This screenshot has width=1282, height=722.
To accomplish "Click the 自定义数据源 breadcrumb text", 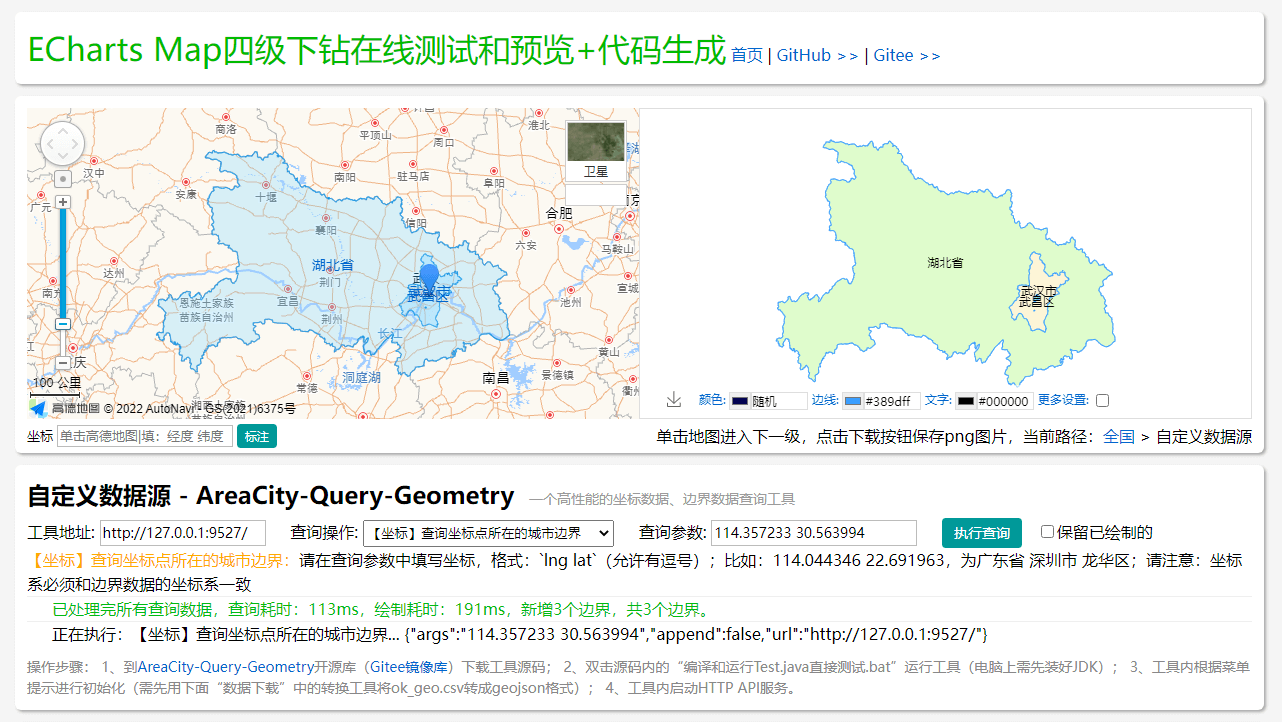I will [1204, 437].
